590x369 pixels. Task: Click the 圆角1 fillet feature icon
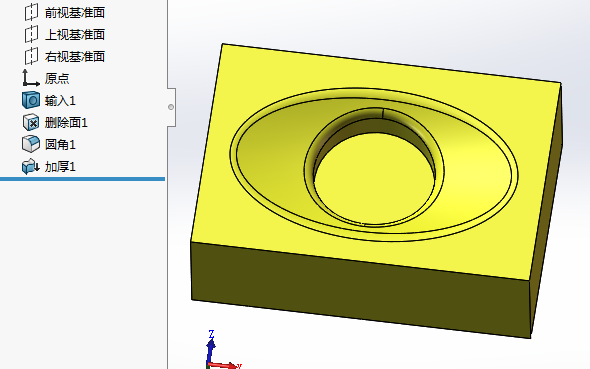click(x=31, y=144)
